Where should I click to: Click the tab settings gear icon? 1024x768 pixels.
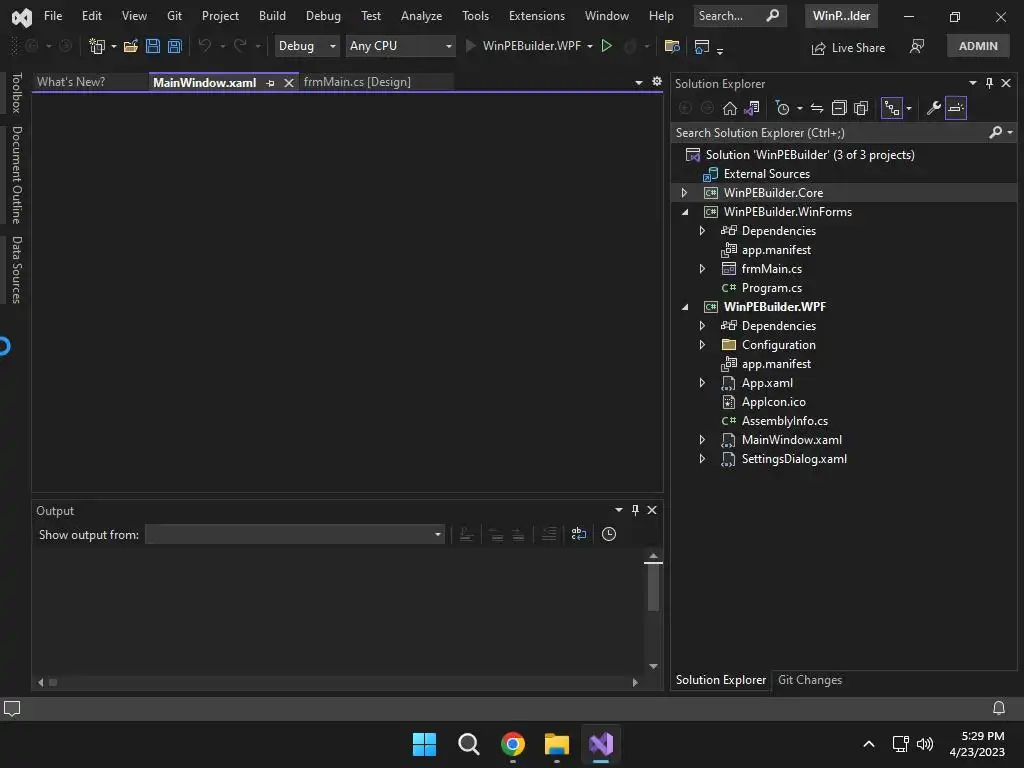(x=657, y=82)
